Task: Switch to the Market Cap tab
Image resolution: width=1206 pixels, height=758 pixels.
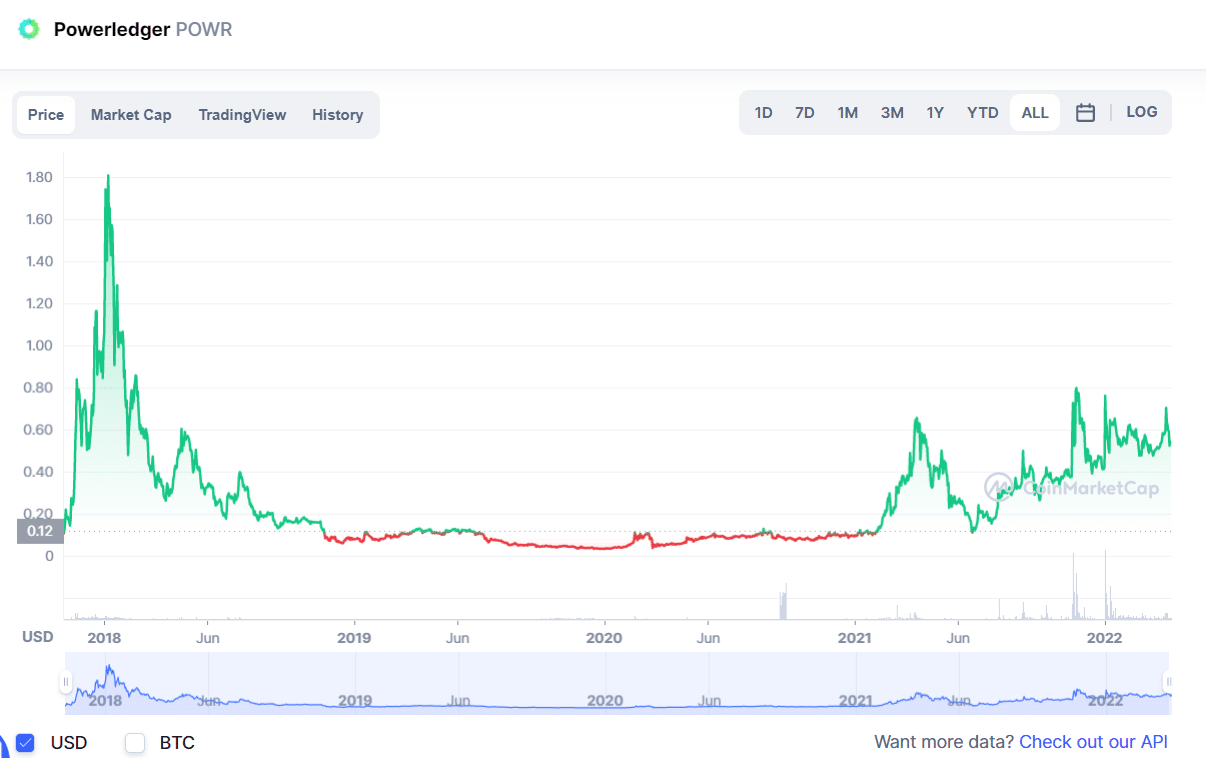Action: click(131, 115)
